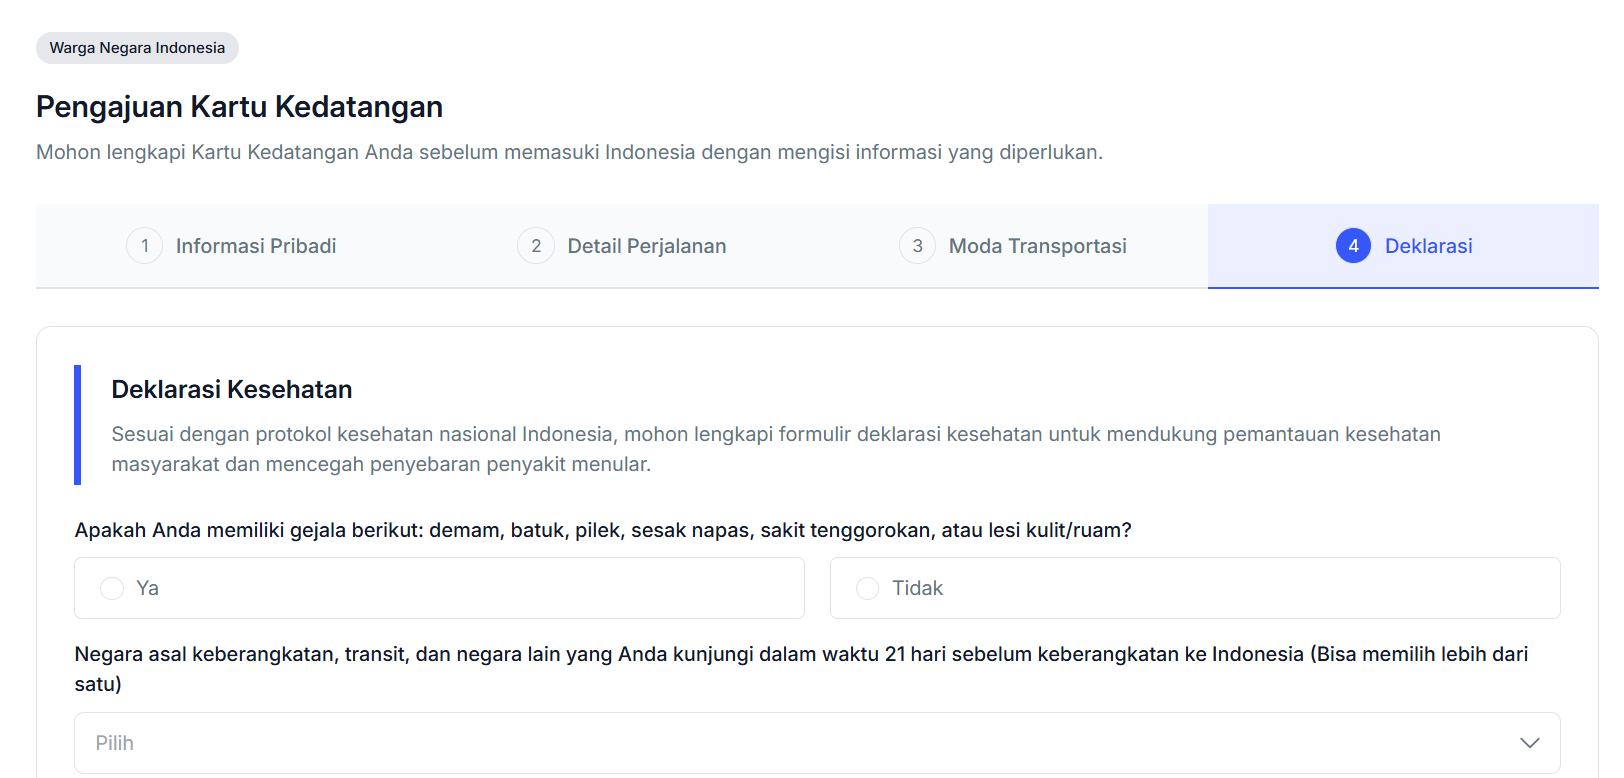Image resolution: width=1624 pixels, height=778 pixels.
Task: Click the step 1 number circle
Action: [145, 246]
